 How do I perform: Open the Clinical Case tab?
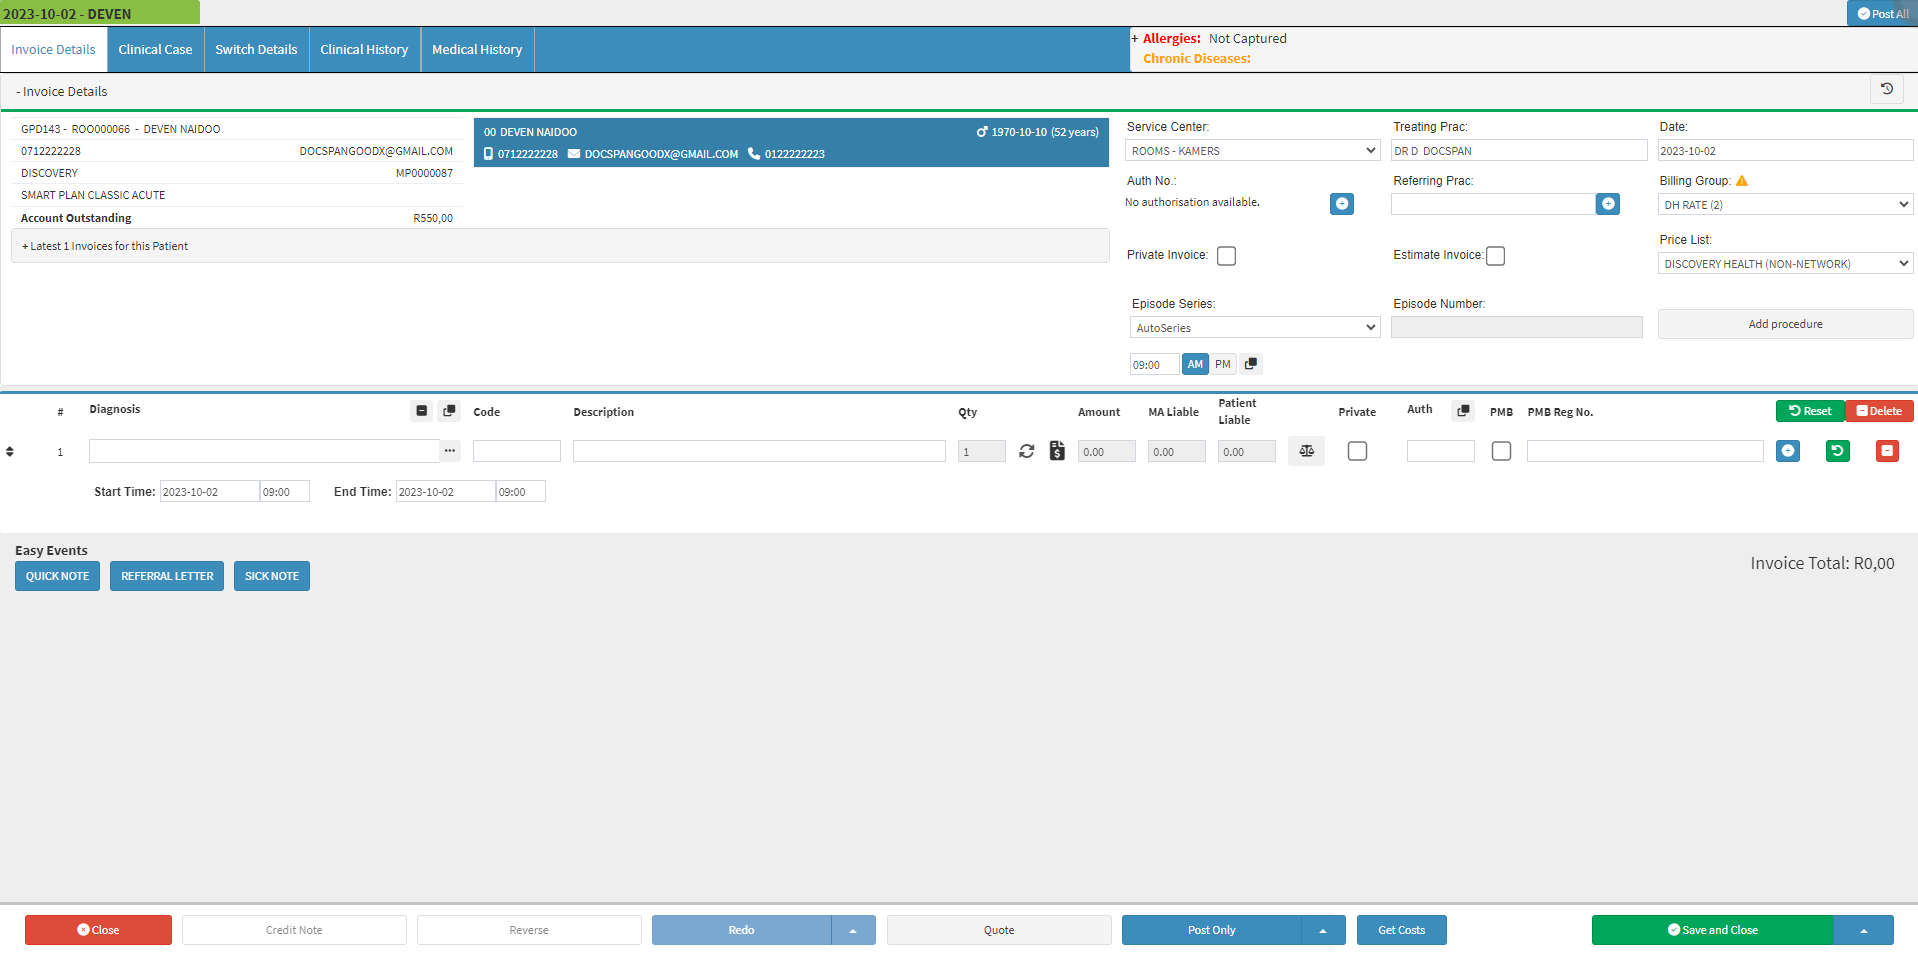(155, 50)
